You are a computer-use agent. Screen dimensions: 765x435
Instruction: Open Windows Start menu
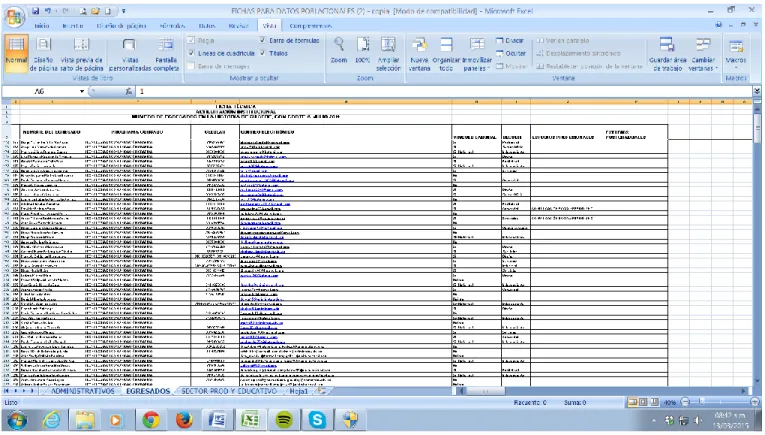(x=17, y=420)
